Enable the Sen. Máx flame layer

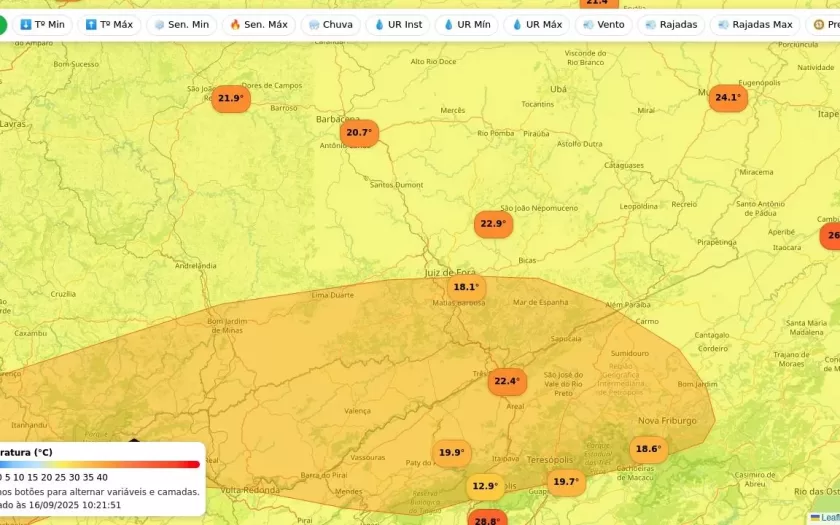(x=258, y=24)
